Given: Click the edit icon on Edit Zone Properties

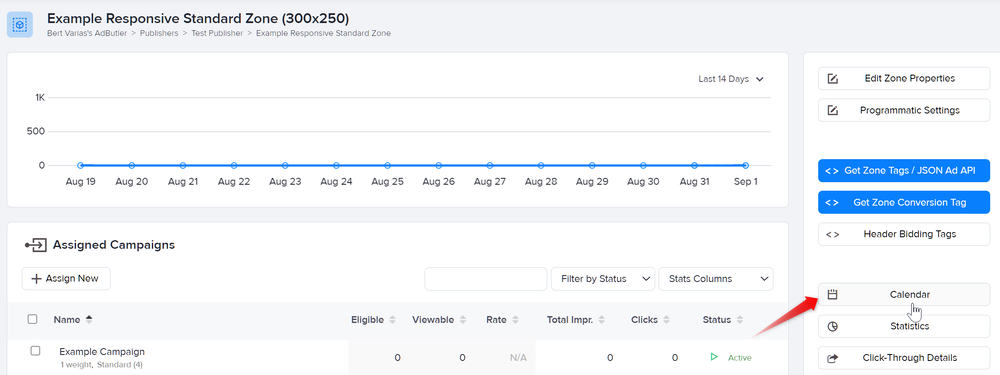Looking at the screenshot, I should pos(832,78).
